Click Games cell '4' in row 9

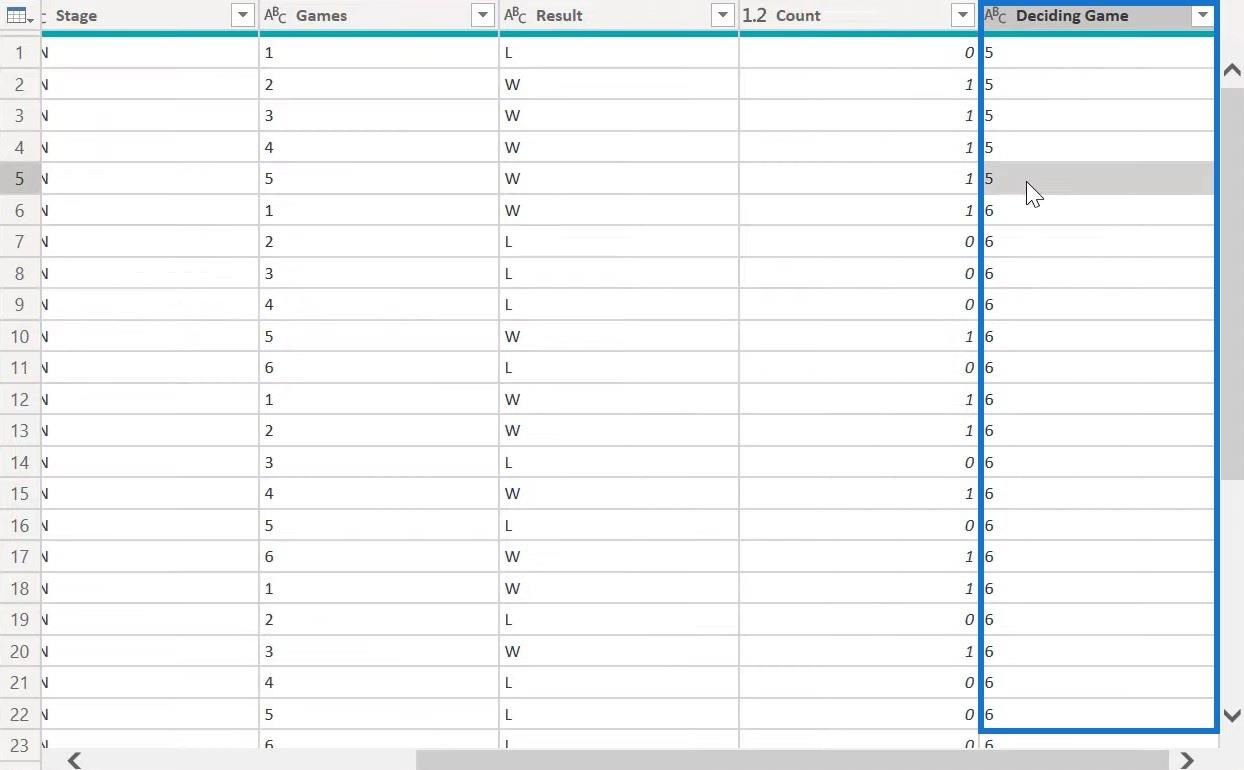pos(379,305)
